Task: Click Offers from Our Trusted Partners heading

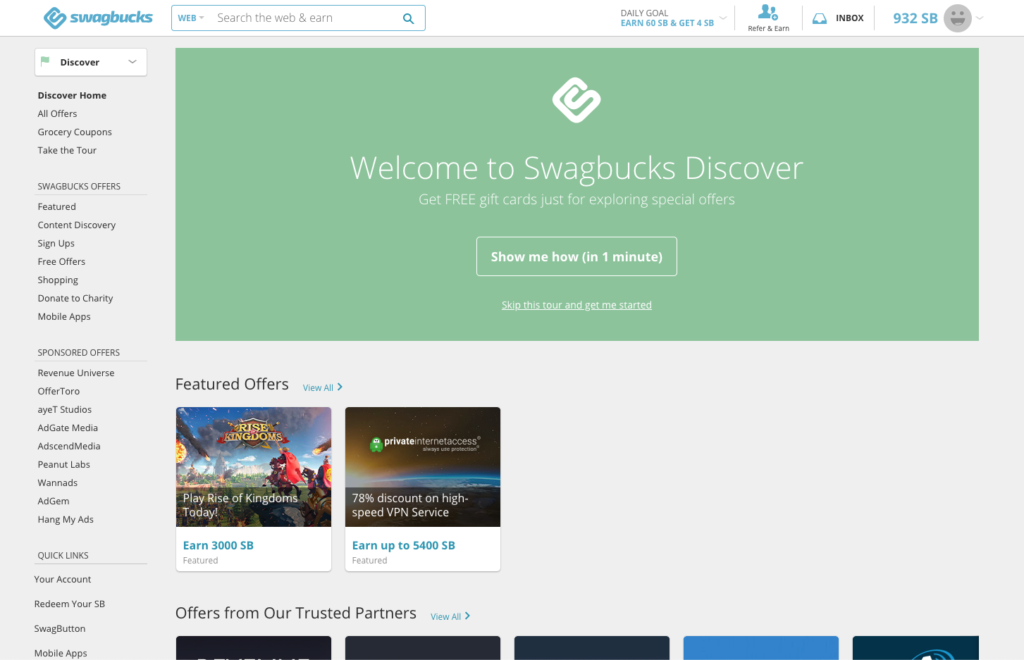Action: coord(296,613)
